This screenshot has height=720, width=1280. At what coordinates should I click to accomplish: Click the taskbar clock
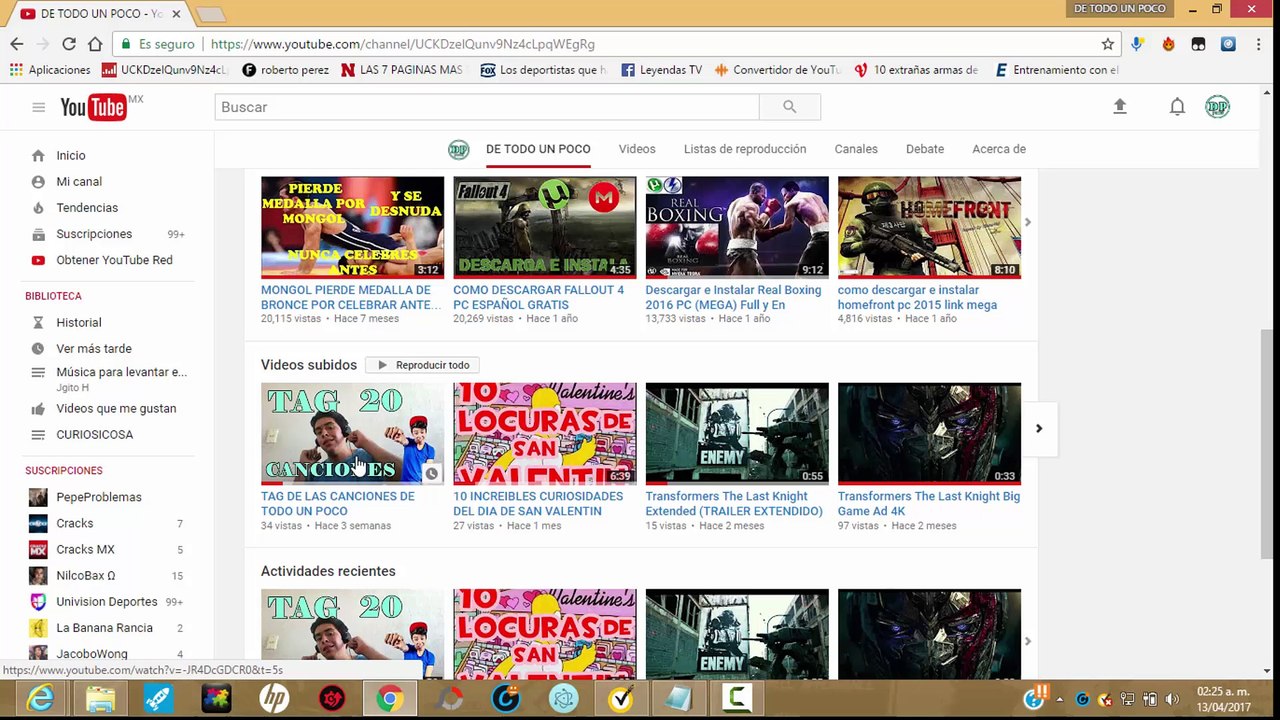1224,699
